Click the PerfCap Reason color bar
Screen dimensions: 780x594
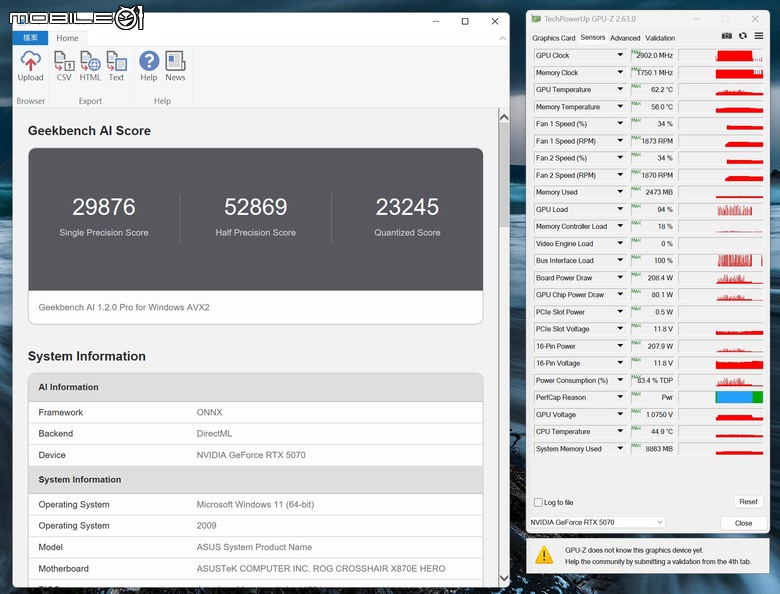[739, 397]
